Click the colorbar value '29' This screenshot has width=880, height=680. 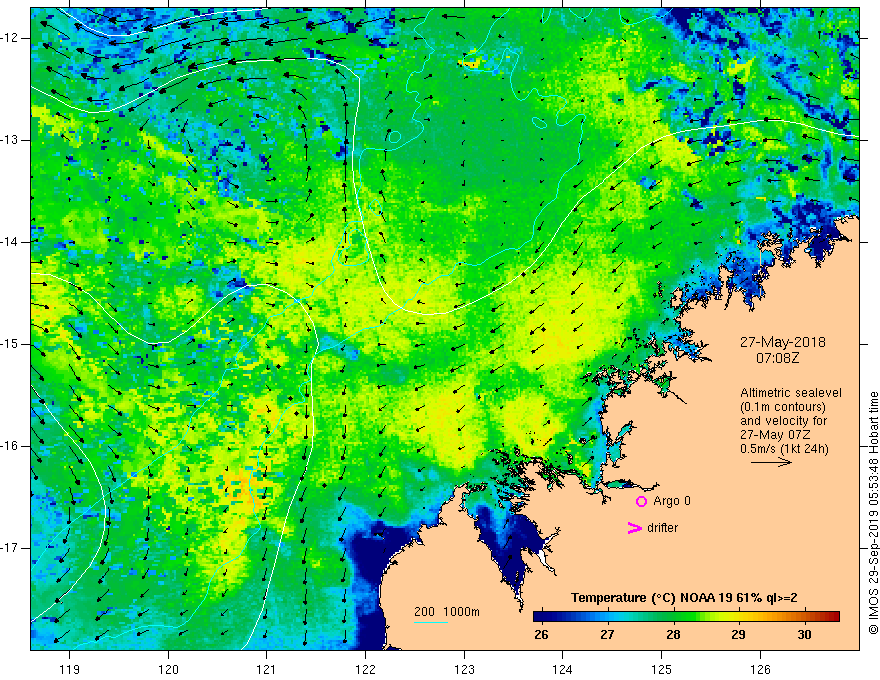point(739,635)
